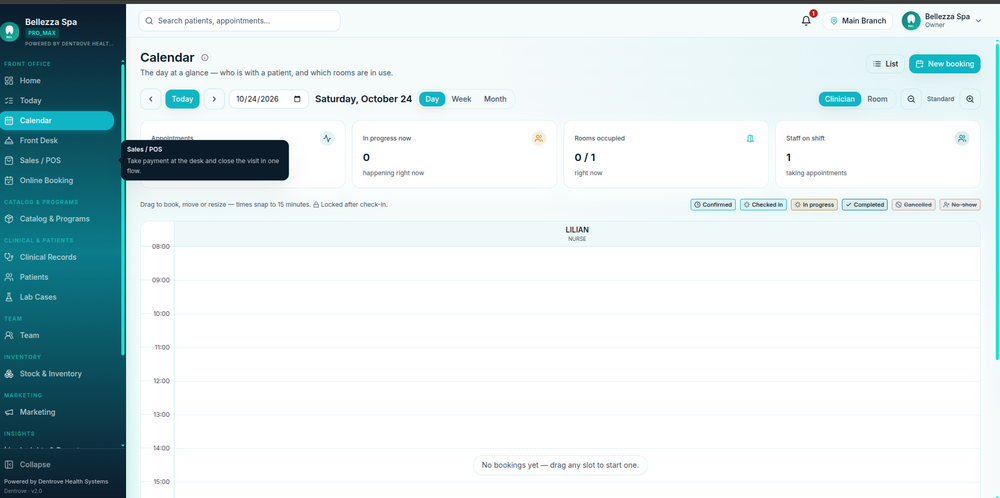Screen dimensions: 1000x498
Task: Click the date picker calendar icon
Action: coord(297,99)
